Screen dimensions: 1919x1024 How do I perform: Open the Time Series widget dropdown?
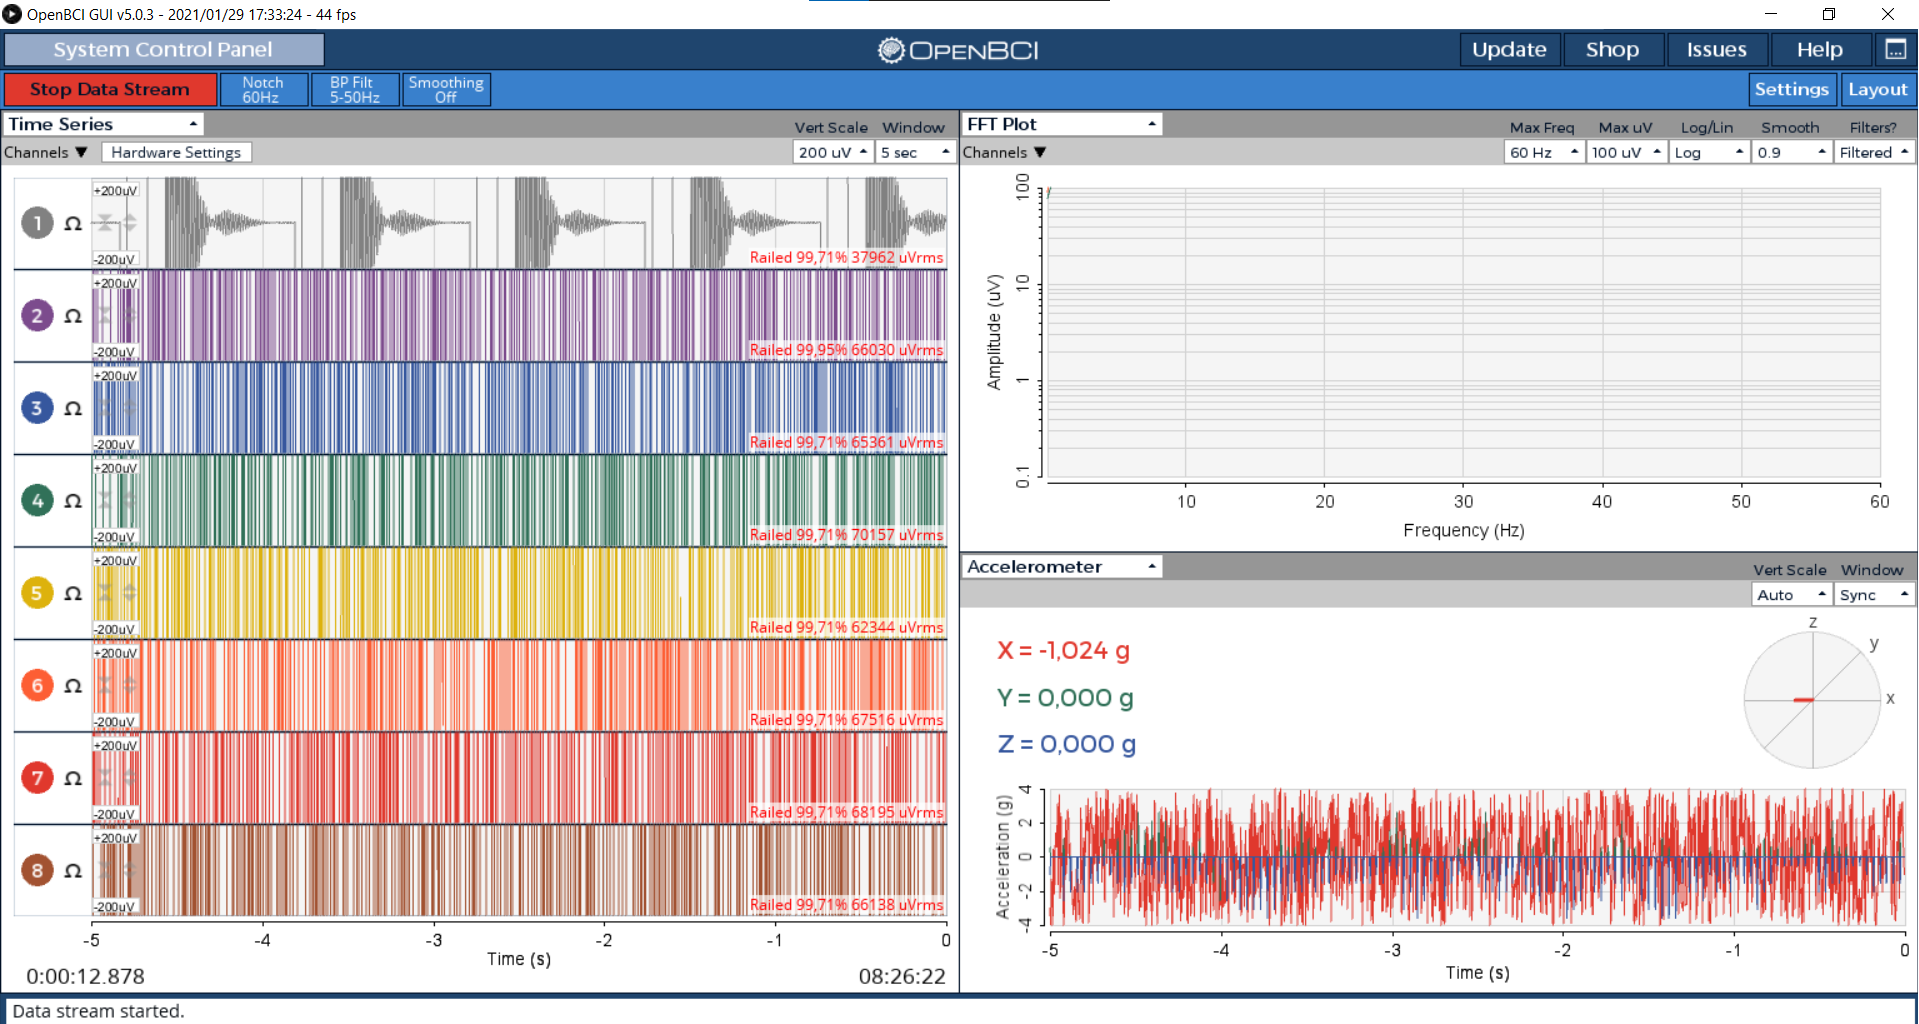click(104, 124)
